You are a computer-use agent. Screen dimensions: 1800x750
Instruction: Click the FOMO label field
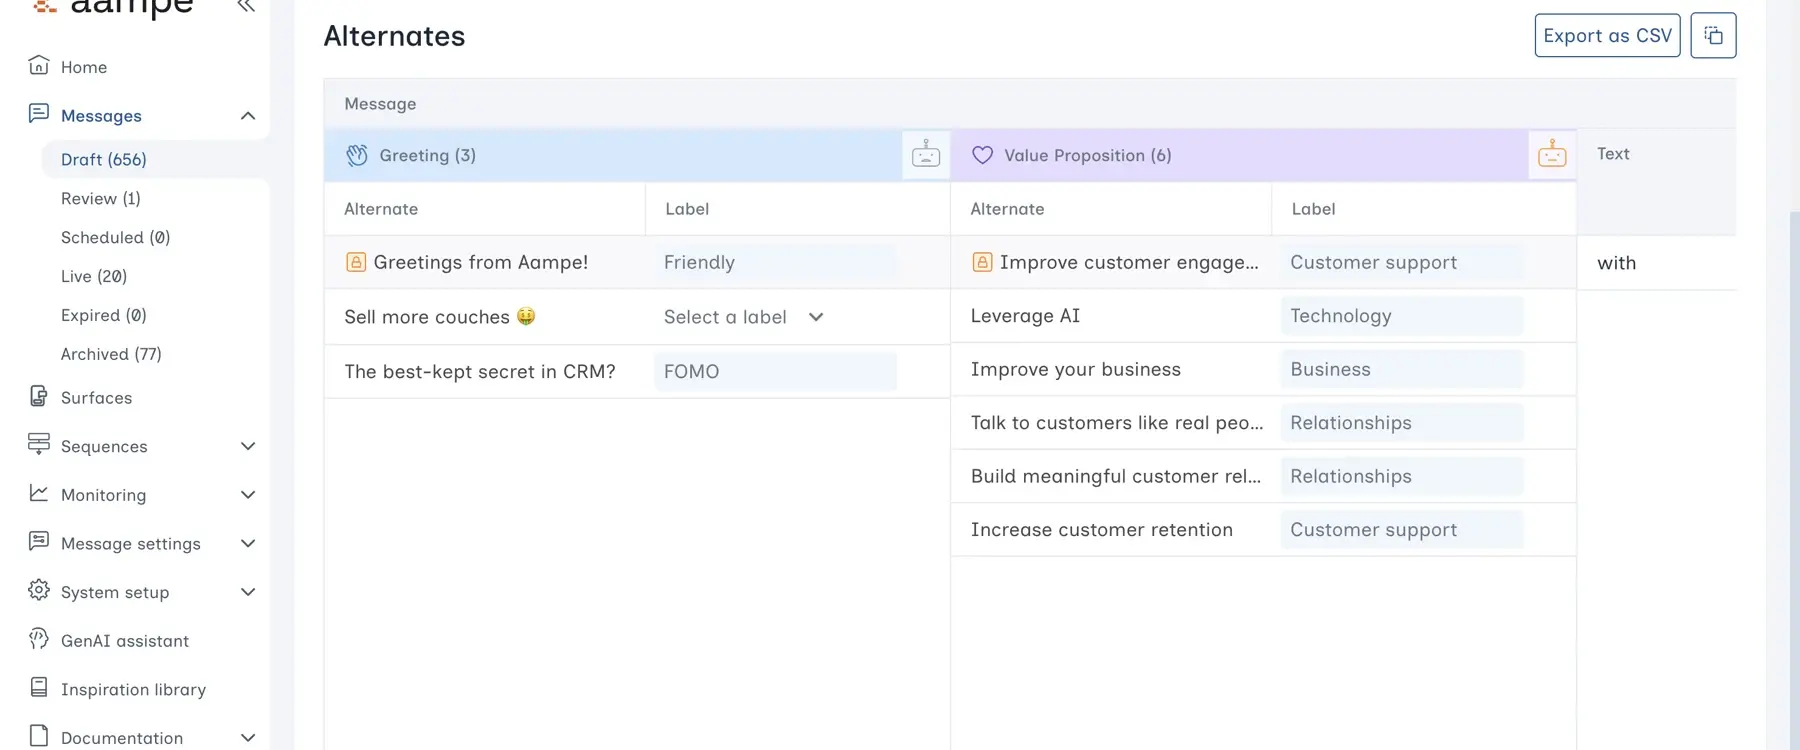point(775,371)
